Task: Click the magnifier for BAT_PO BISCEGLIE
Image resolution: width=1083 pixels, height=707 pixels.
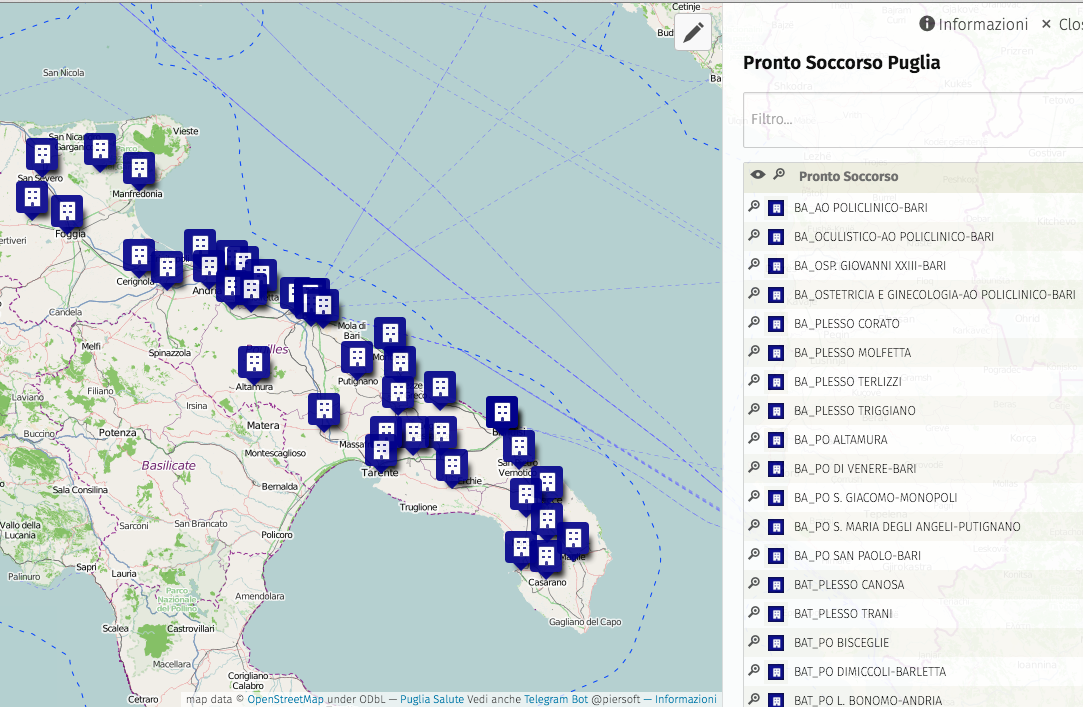Action: pyautogui.click(x=754, y=641)
